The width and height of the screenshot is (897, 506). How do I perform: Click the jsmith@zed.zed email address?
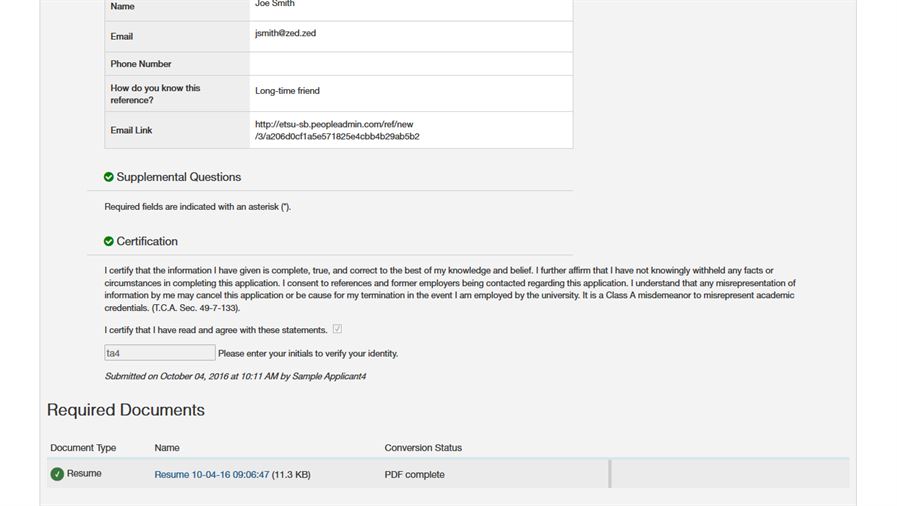(285, 34)
